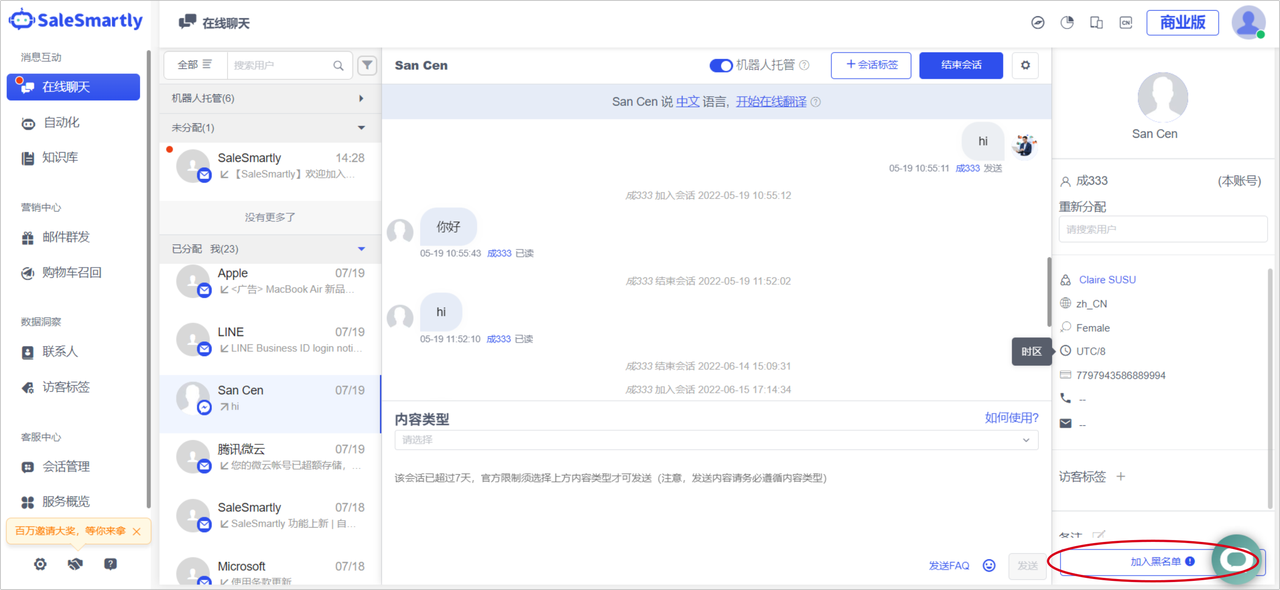
Task: Click the emoji smiley icon
Action: (x=989, y=565)
